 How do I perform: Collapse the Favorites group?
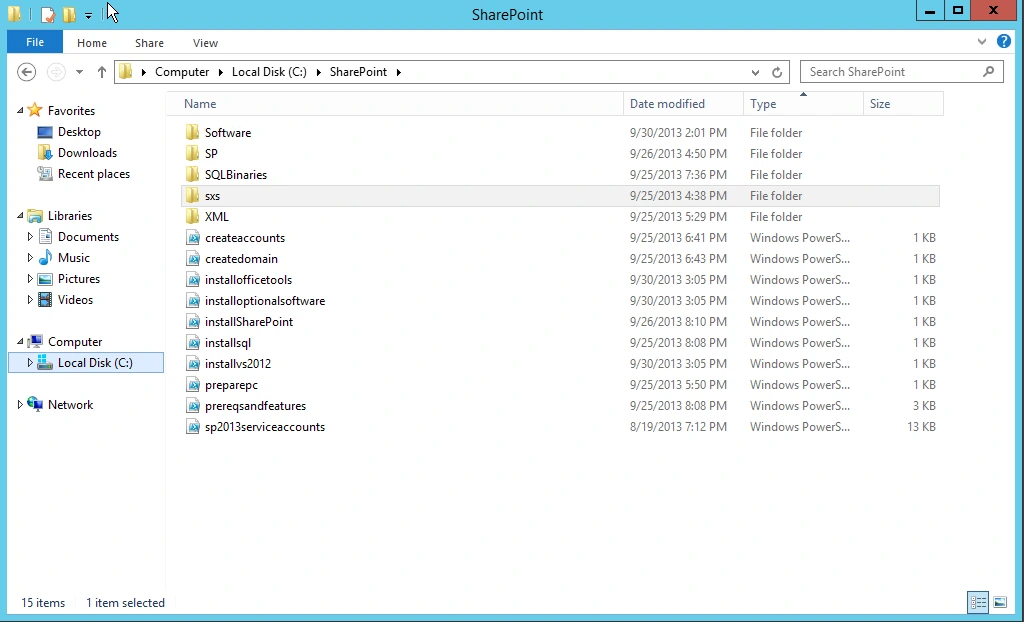pos(20,110)
